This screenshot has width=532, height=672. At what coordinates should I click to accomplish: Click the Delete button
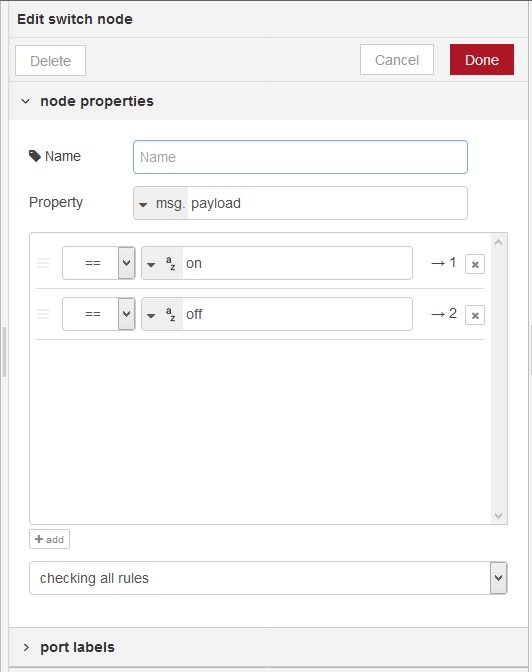tap(51, 60)
